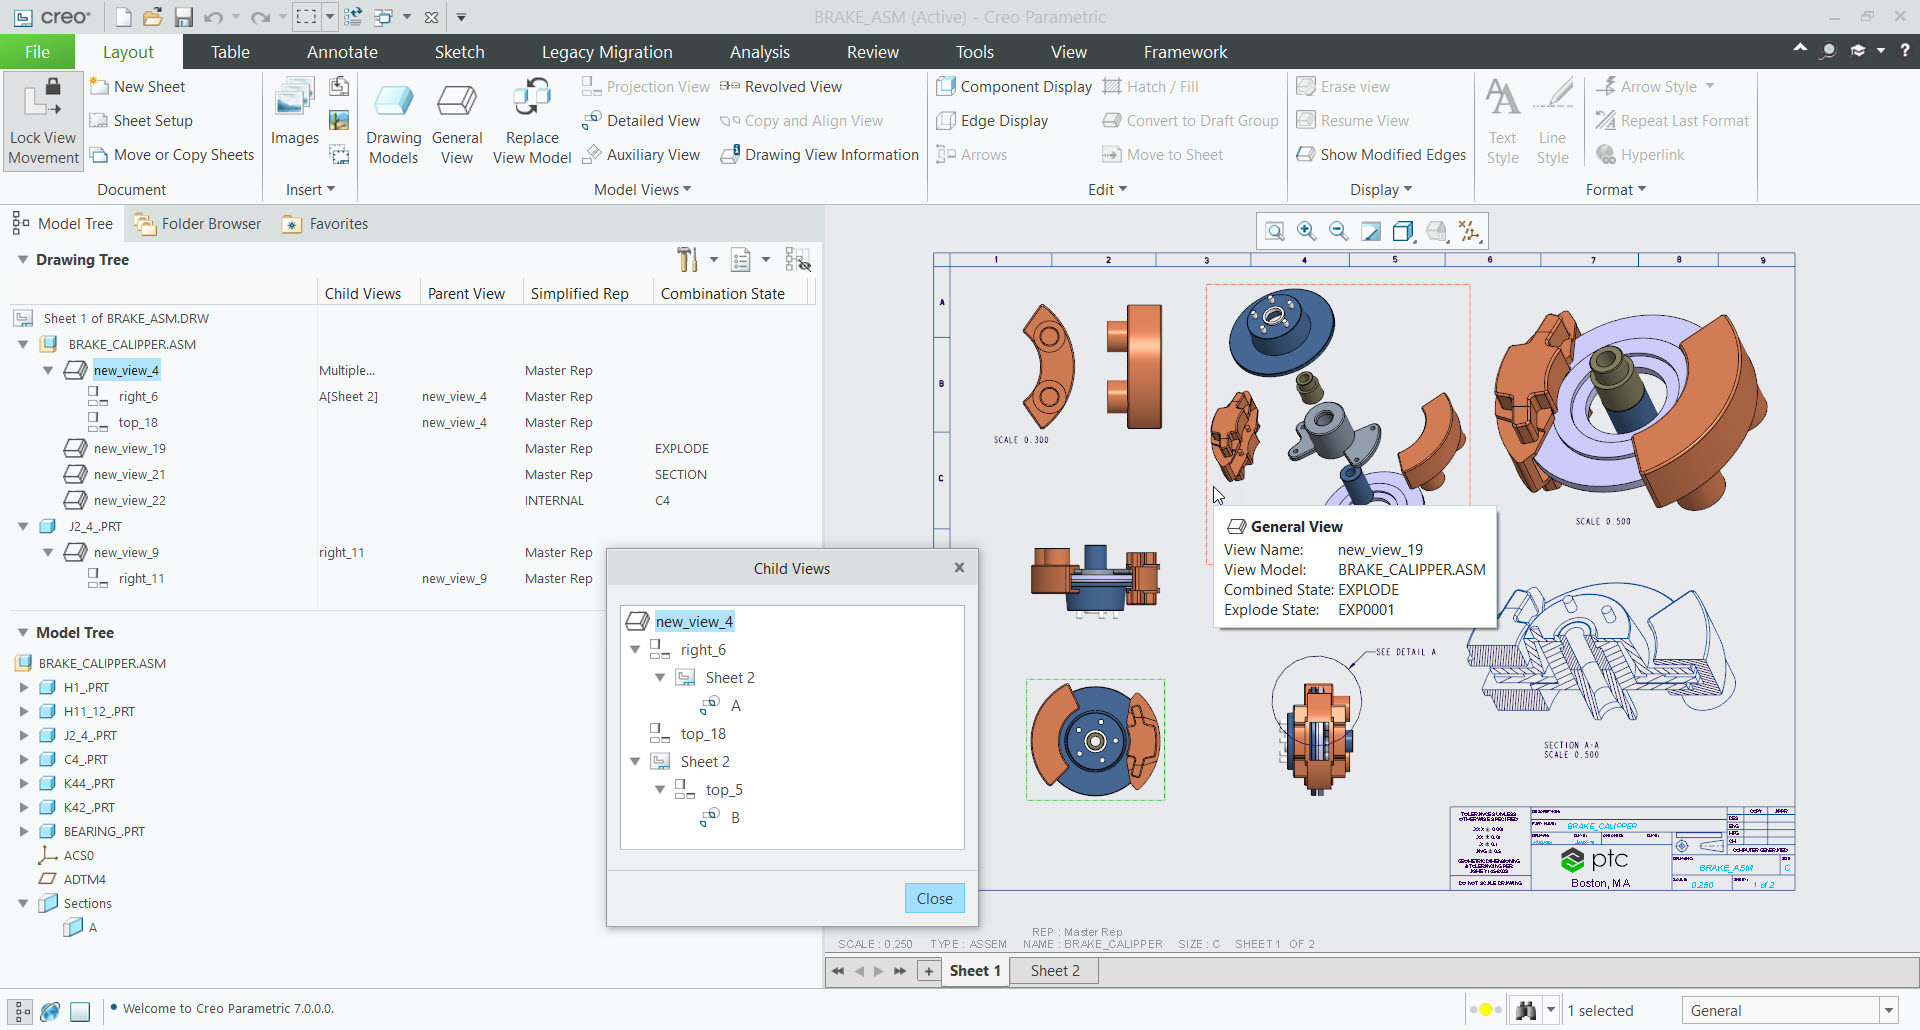Click Move or Copy Sheets
The width and height of the screenshot is (1920, 1030).
tap(172, 155)
